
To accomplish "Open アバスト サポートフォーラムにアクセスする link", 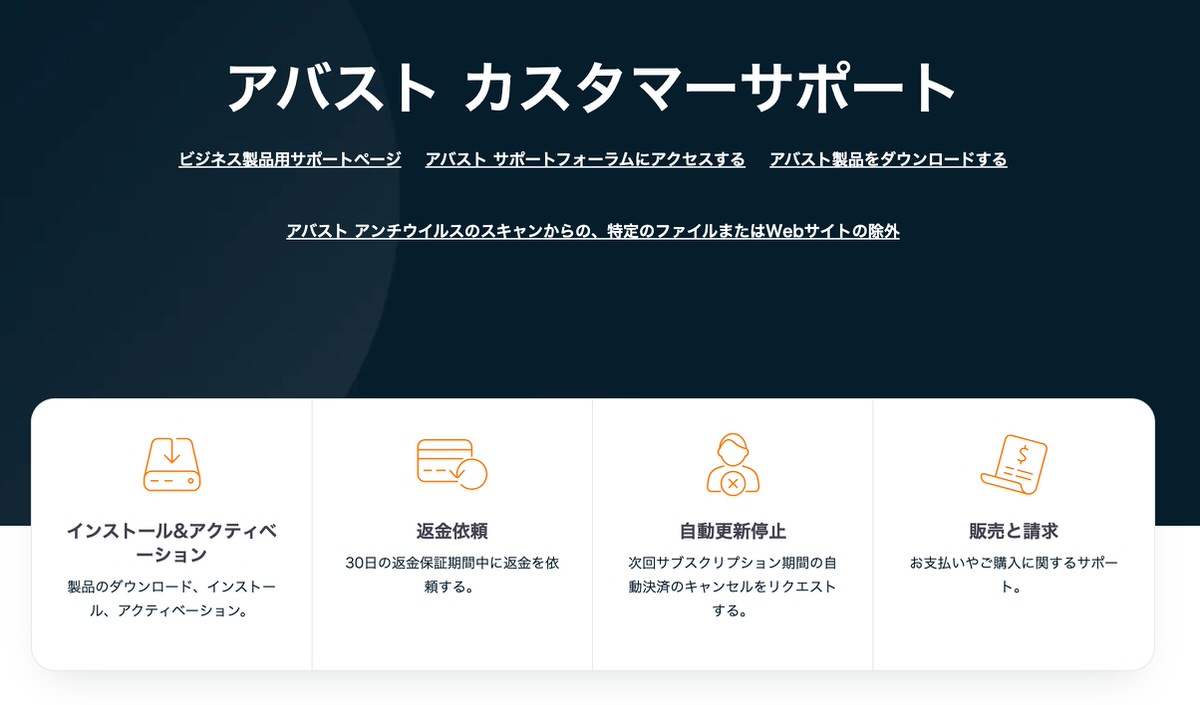I will (585, 159).
